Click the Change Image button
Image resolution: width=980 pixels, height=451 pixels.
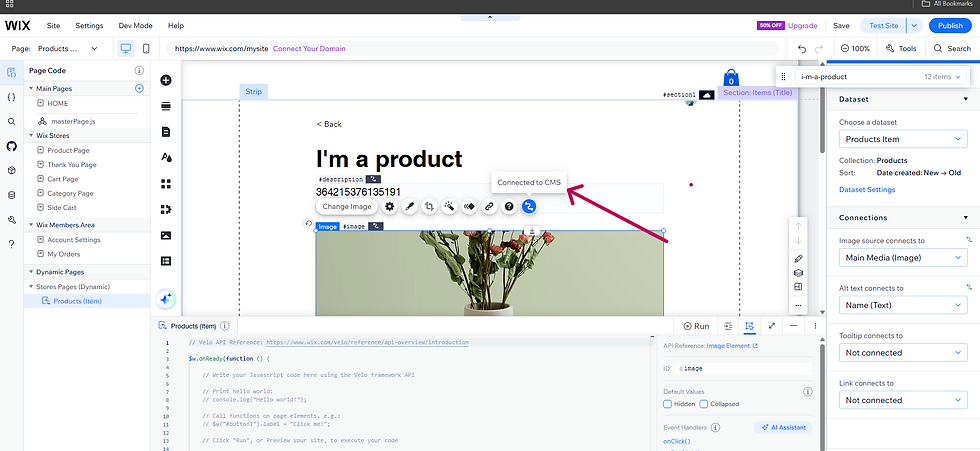347,207
